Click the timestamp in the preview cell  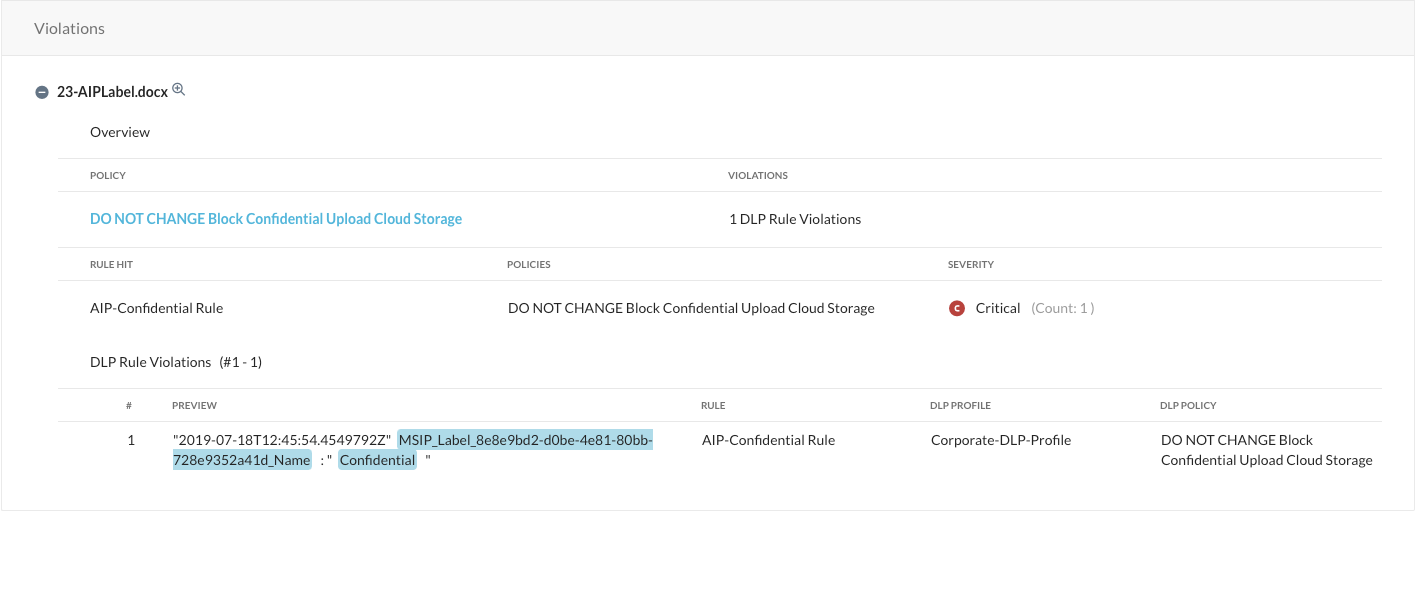coord(281,440)
